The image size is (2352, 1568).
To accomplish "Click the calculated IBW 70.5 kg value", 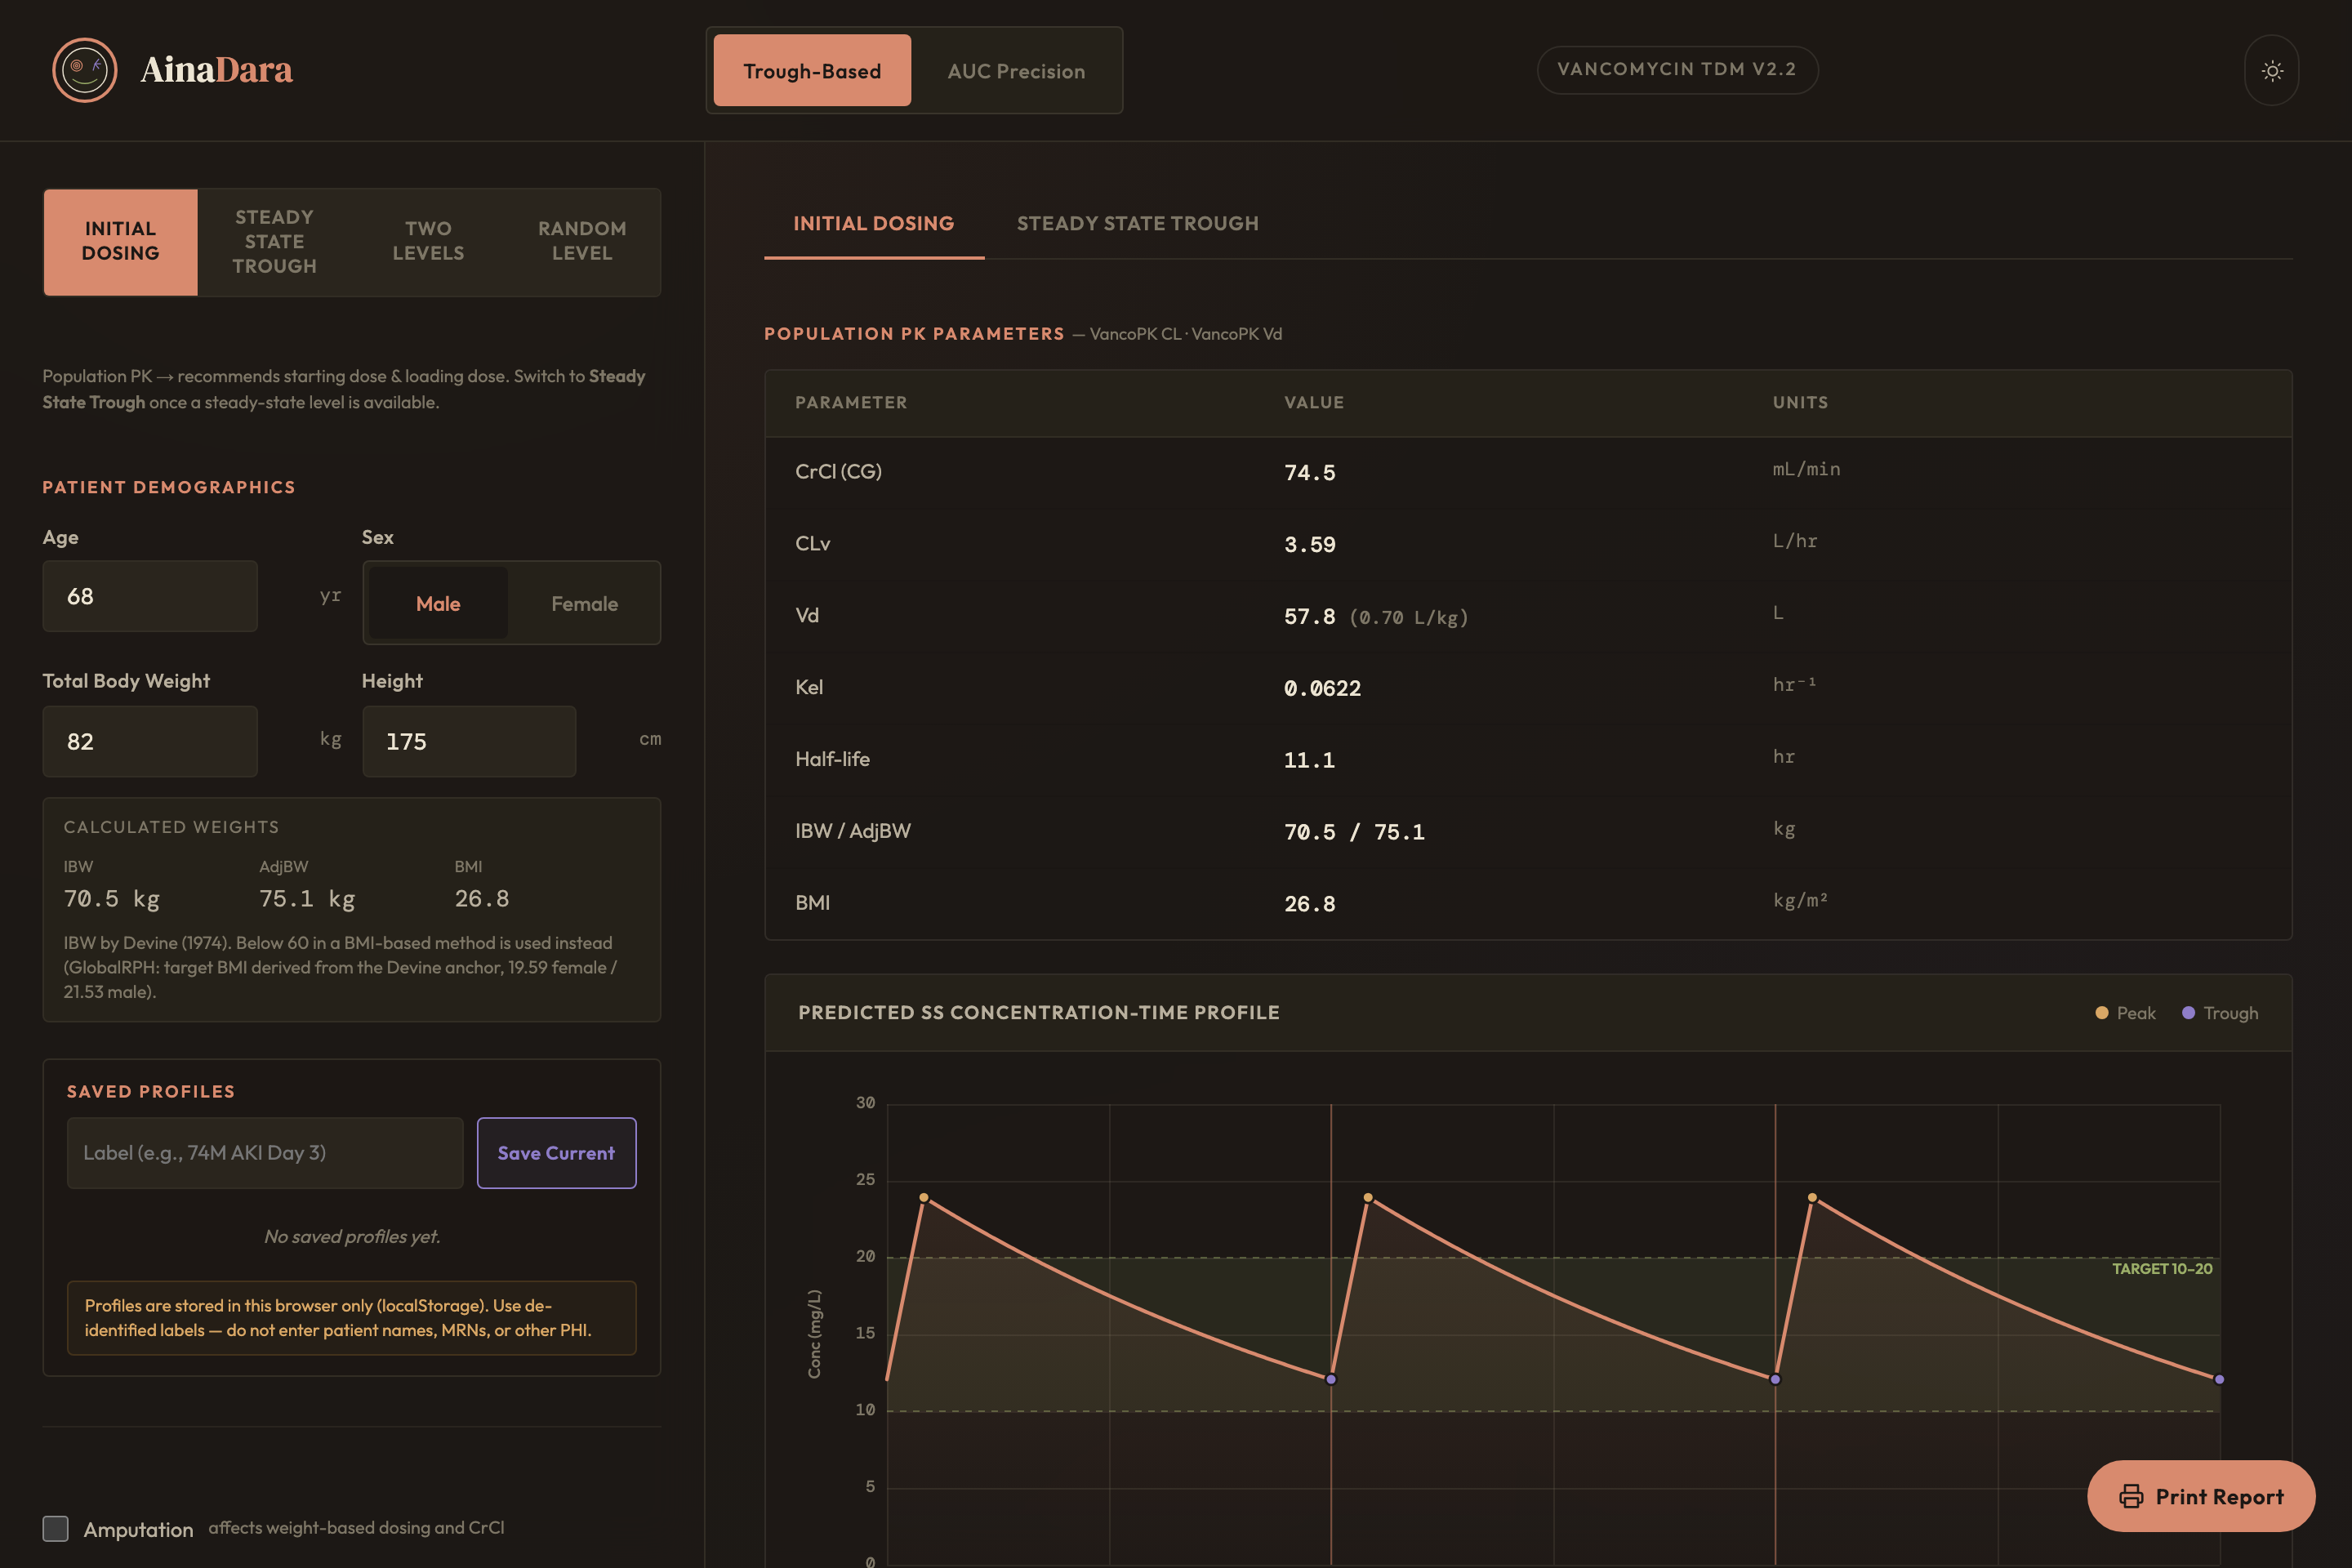I will [x=112, y=898].
